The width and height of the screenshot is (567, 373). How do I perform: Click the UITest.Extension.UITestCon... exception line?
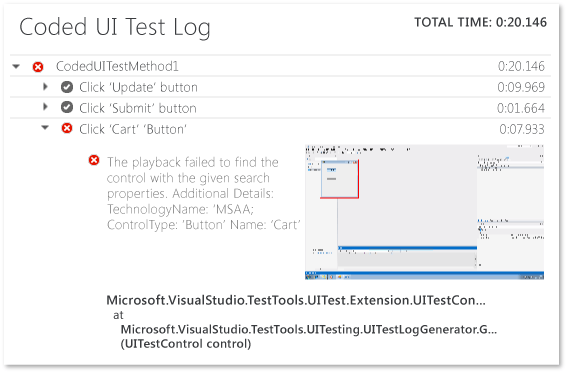tap(296, 300)
